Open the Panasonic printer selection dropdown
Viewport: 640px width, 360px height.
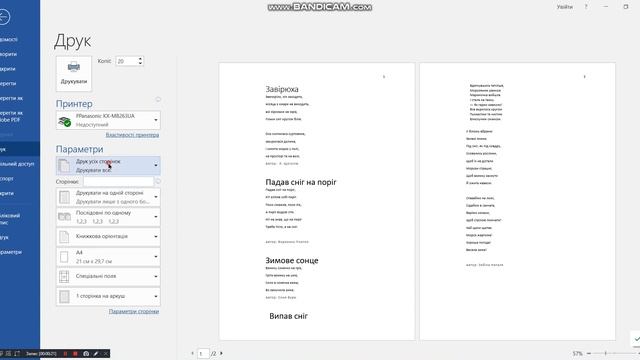point(108,120)
